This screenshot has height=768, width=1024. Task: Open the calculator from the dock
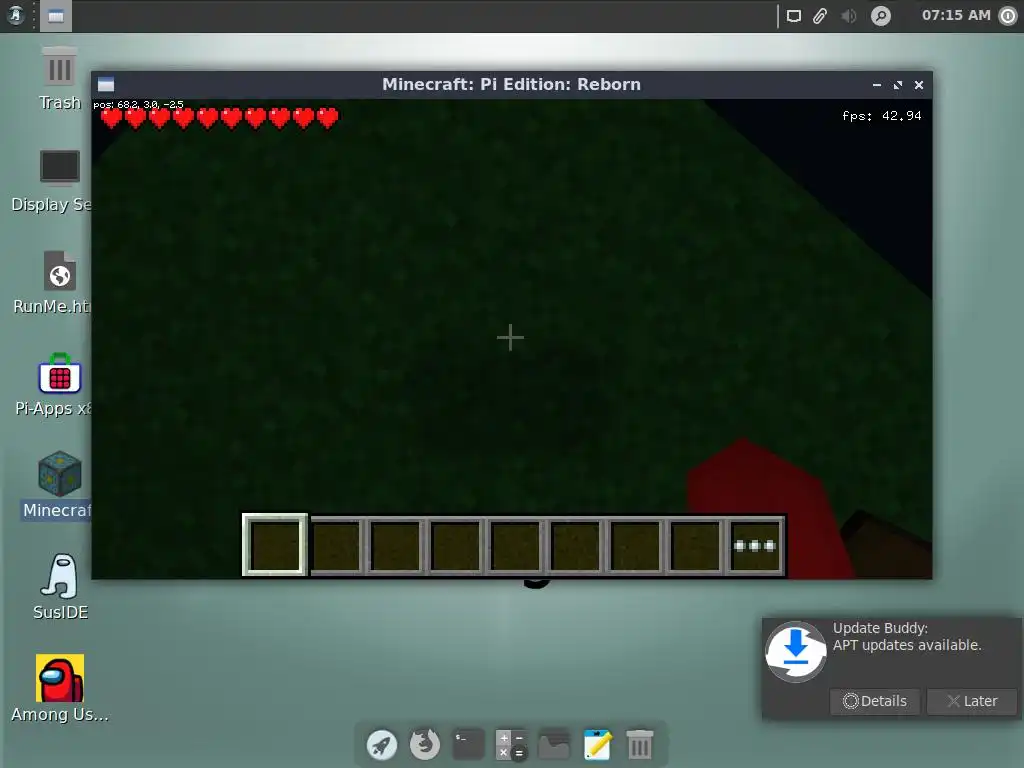click(x=511, y=744)
